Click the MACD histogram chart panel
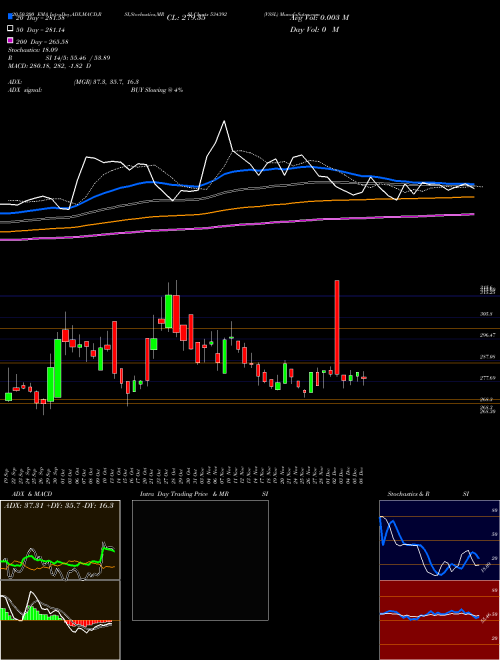 coord(60,620)
